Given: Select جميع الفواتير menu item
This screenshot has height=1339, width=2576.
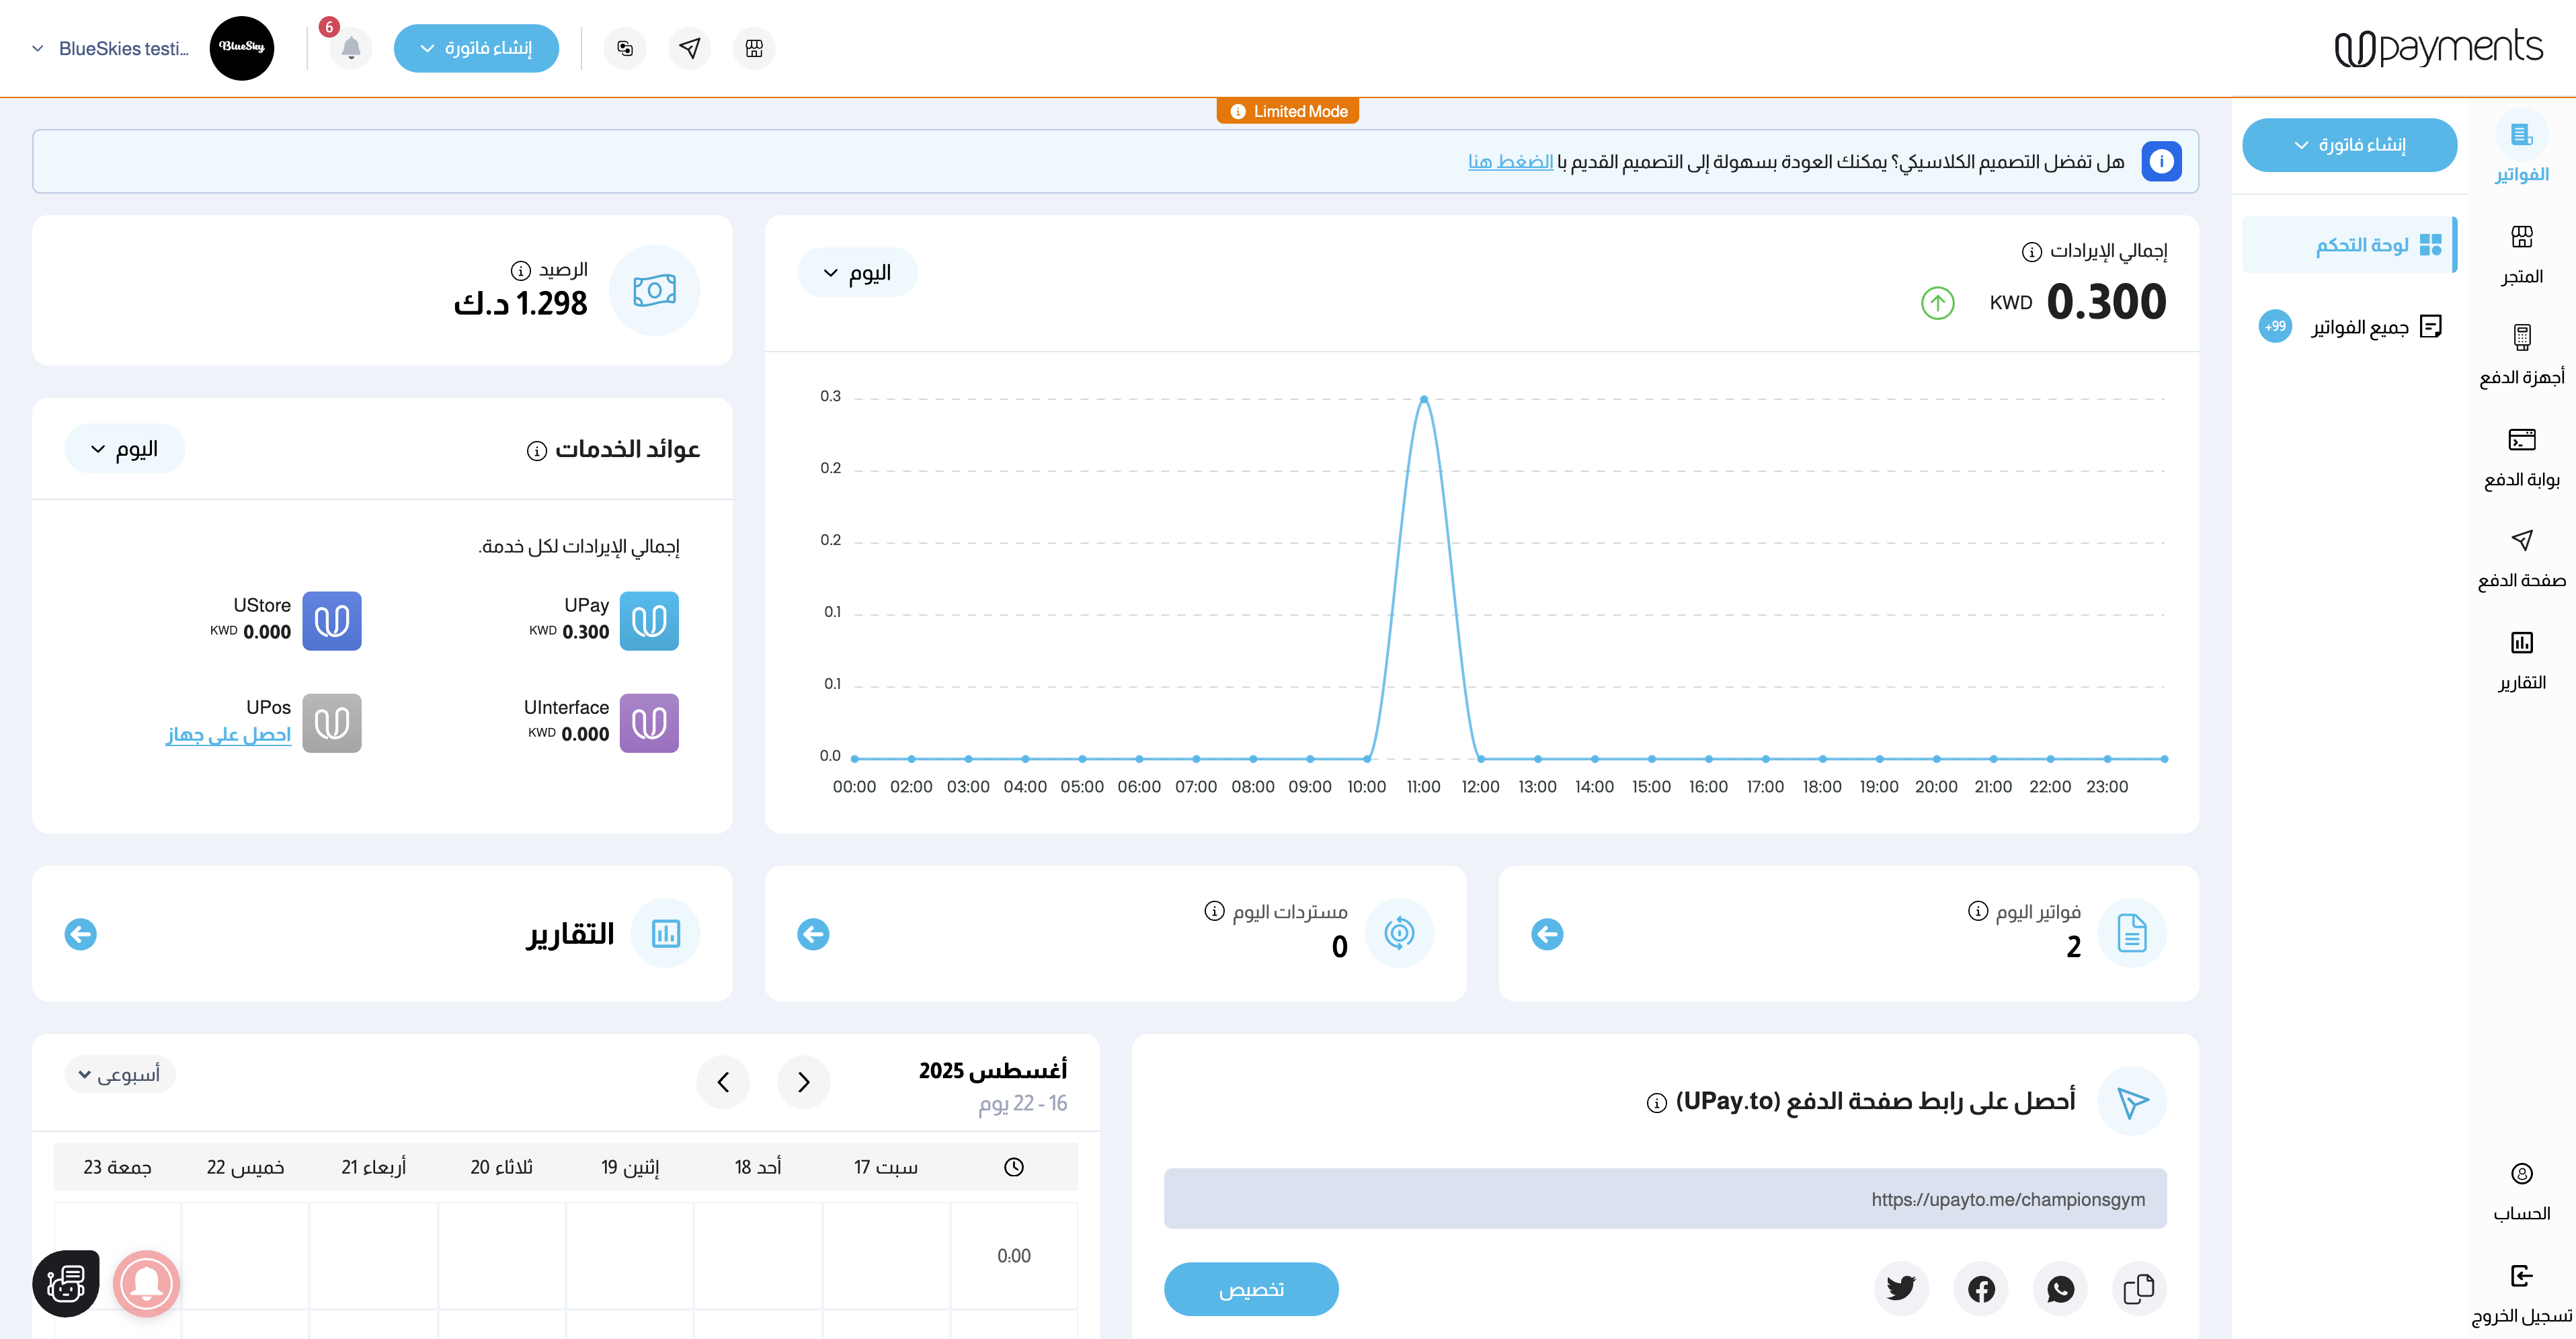Looking at the screenshot, I should pyautogui.click(x=2359, y=327).
